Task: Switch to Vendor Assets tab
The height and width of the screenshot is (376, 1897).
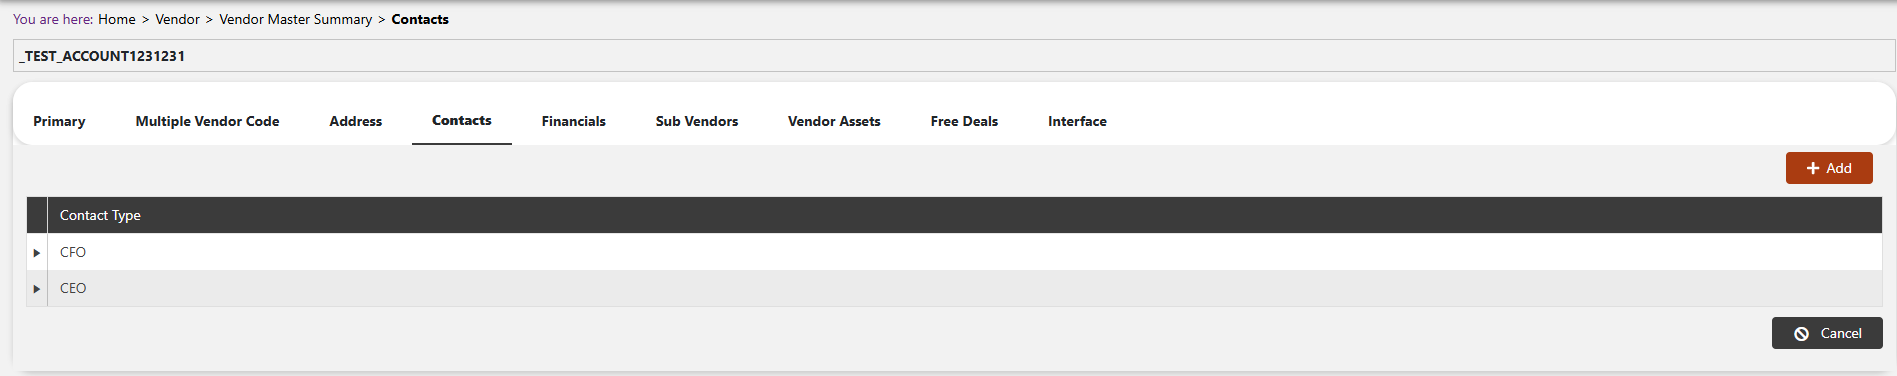Action: 834,121
